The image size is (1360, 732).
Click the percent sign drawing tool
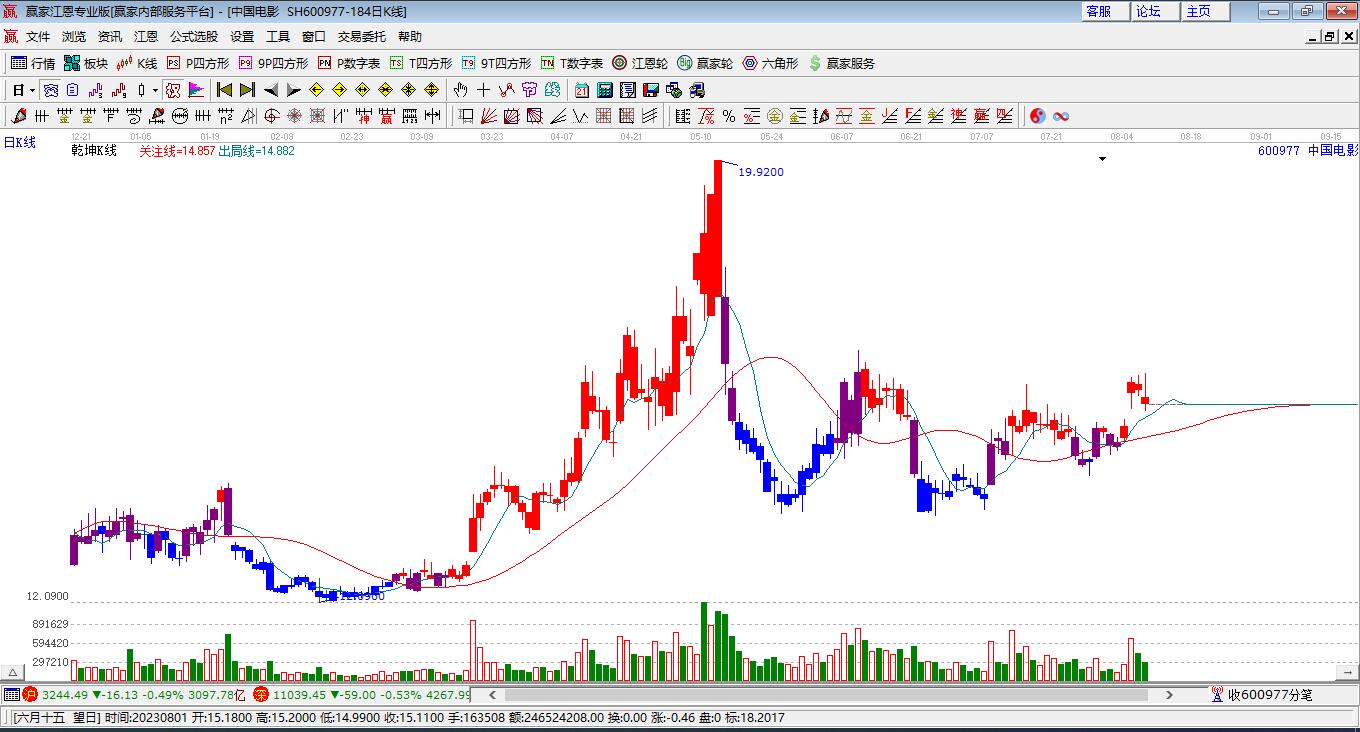[729, 116]
